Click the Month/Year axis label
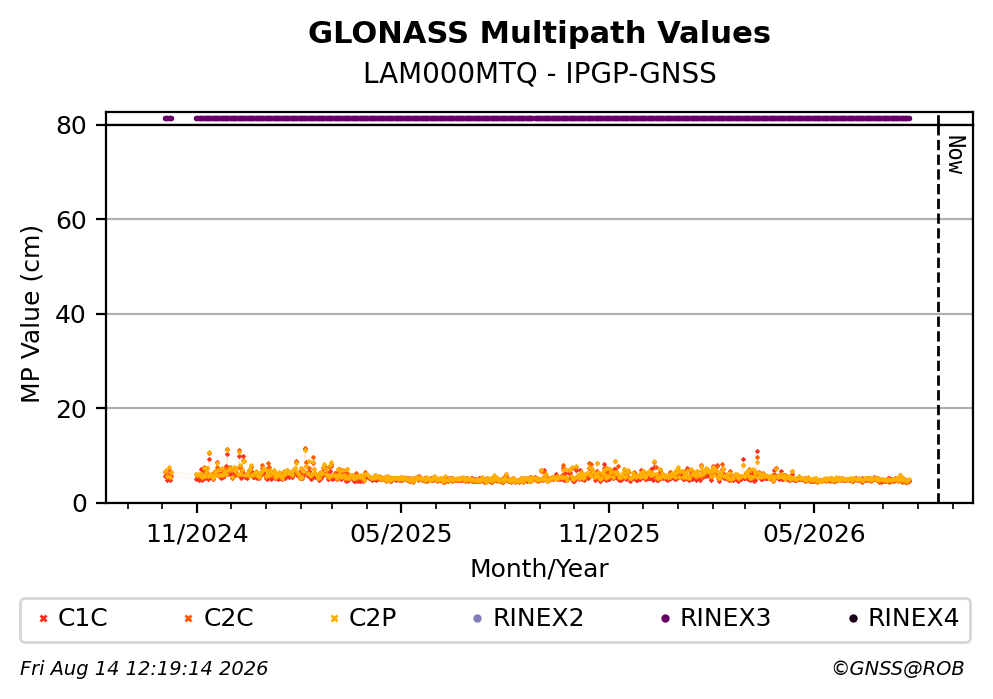Viewport: 993px width, 699px height. (x=539, y=569)
